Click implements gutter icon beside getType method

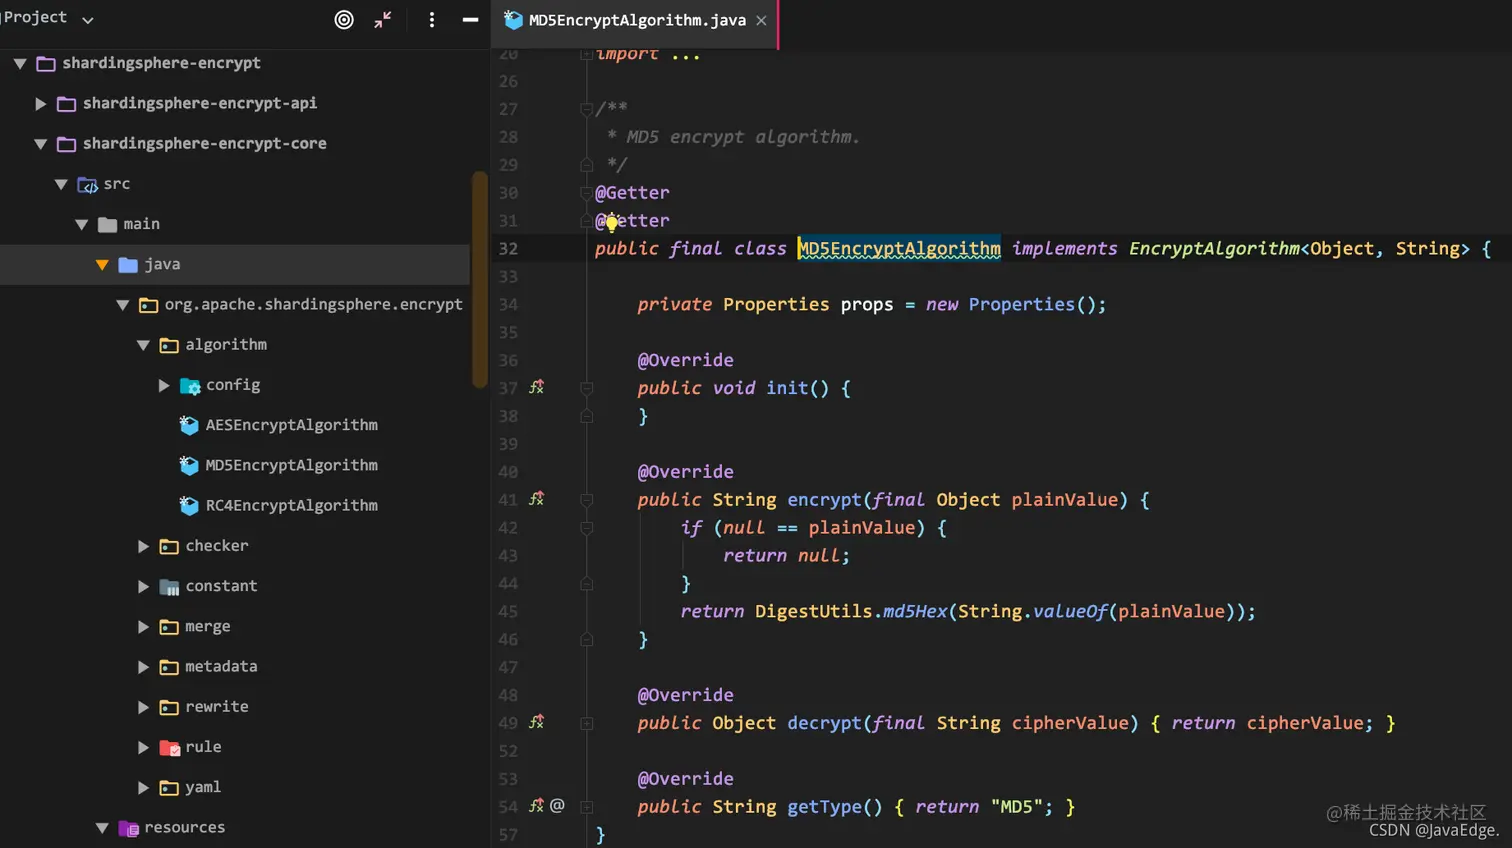tap(537, 806)
